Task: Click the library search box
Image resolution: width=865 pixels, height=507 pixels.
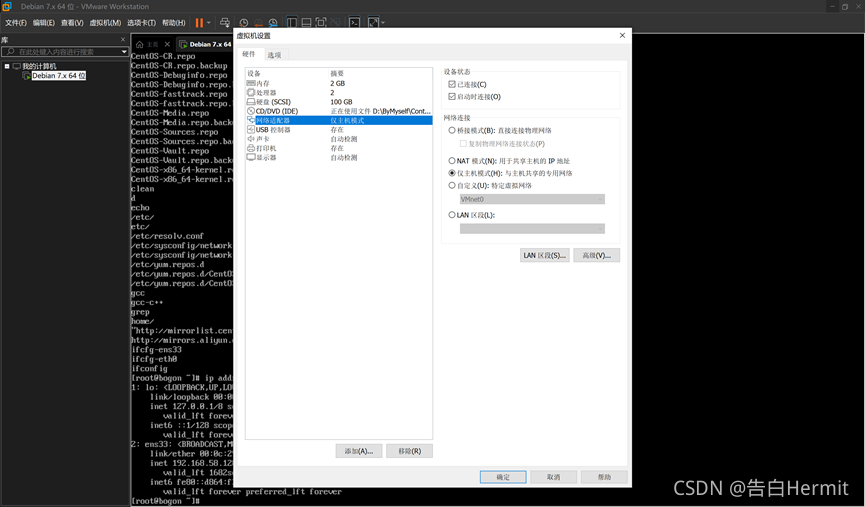Action: click(65, 51)
